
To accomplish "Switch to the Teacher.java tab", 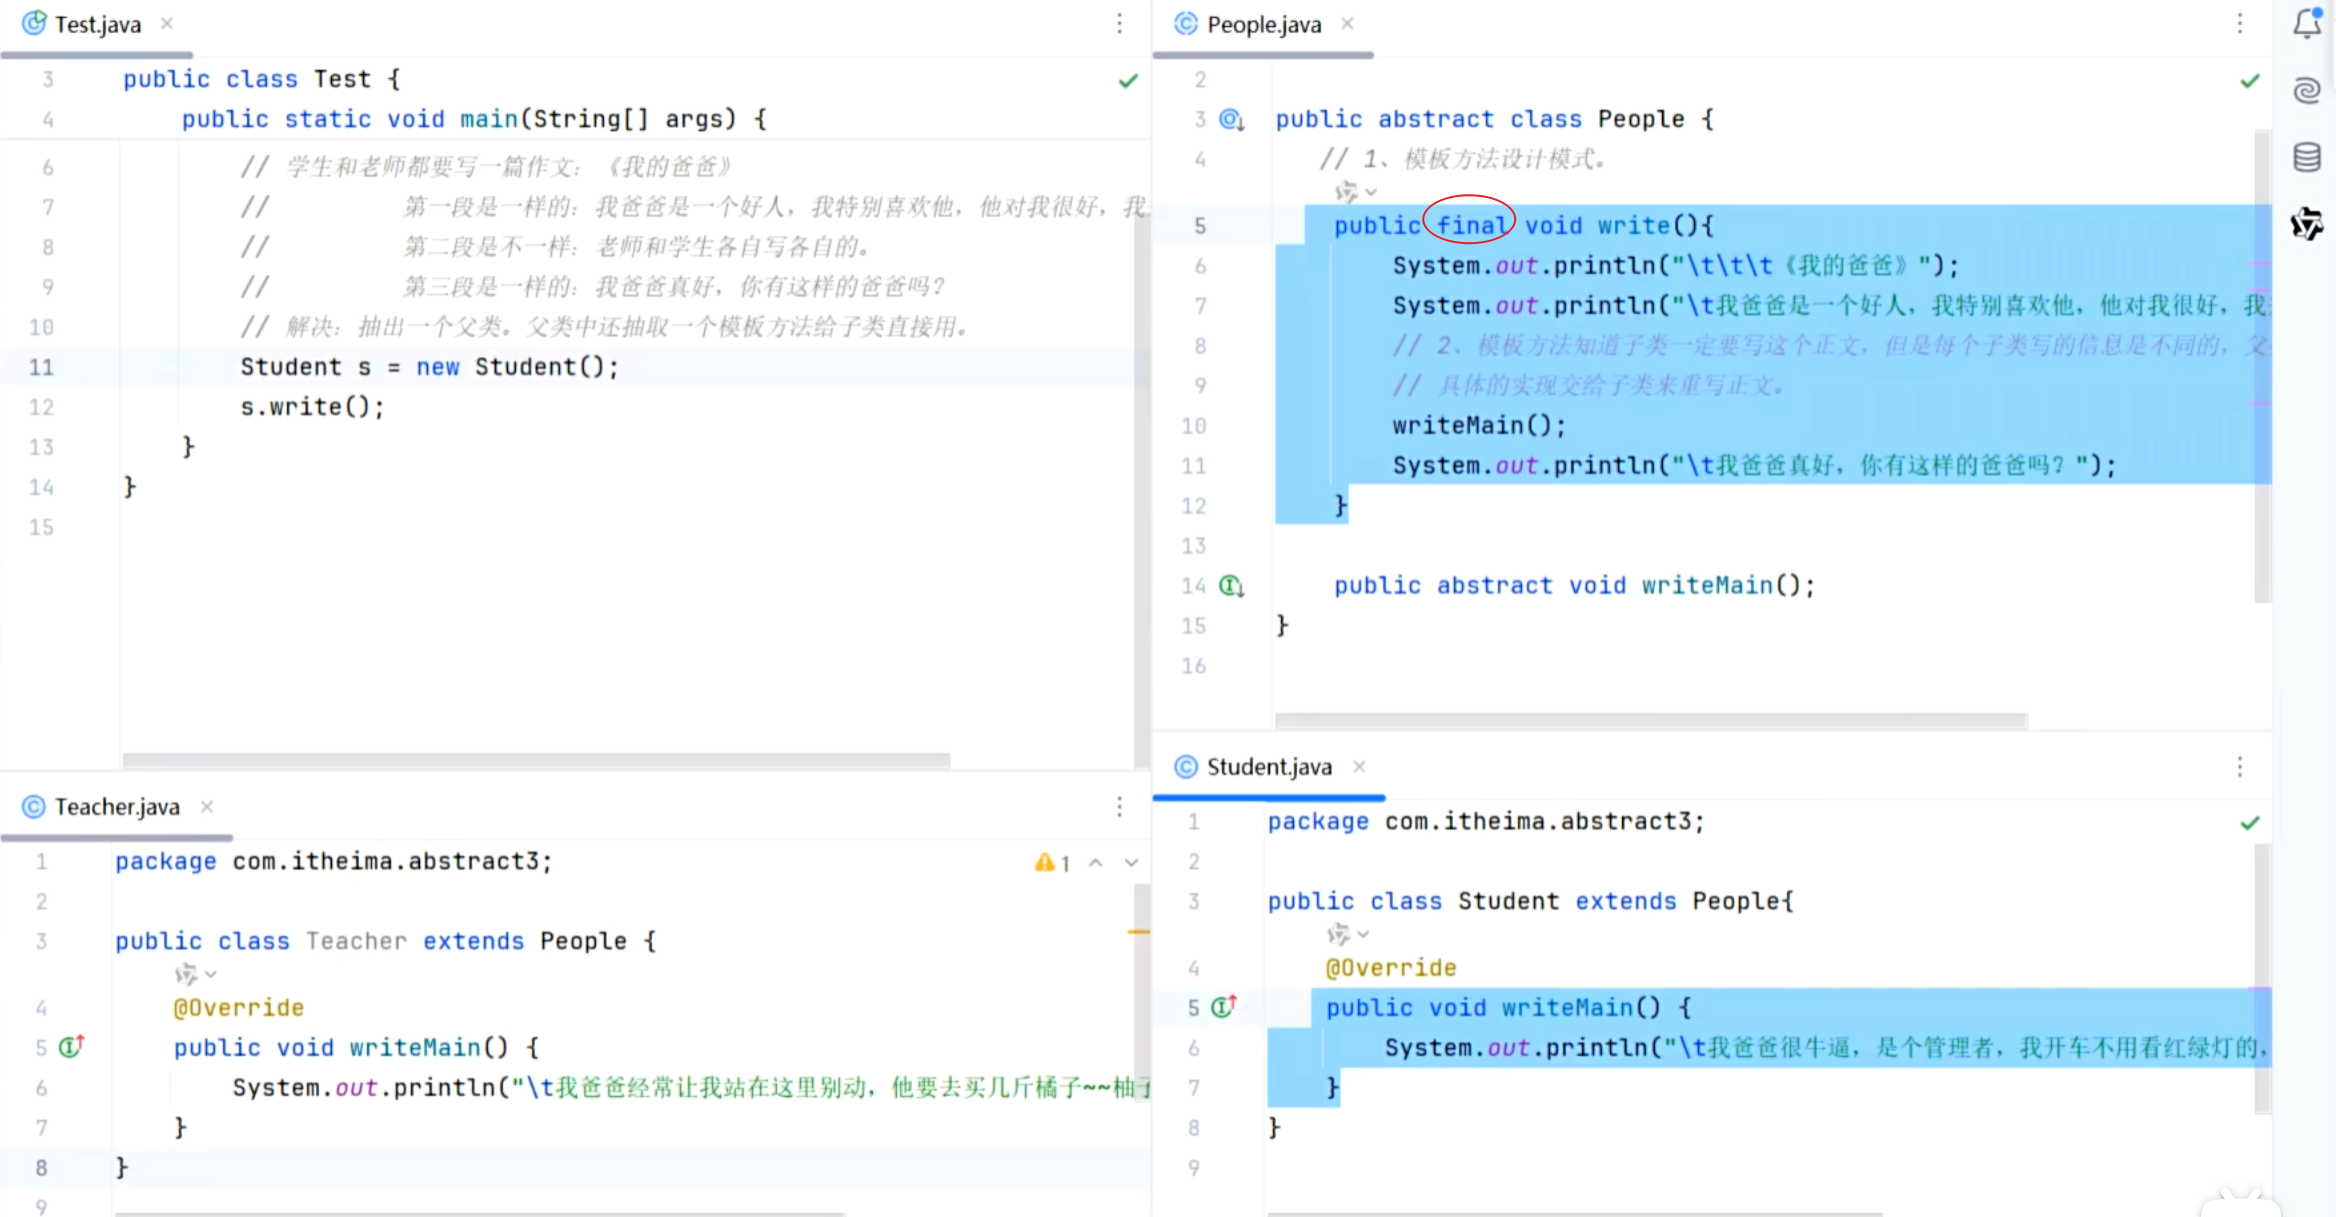I will coord(117,807).
